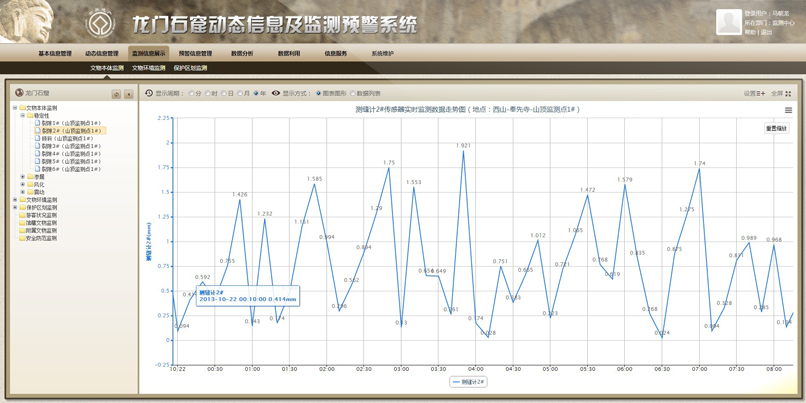Expand the 风化 folder in tree
This screenshot has height=403, width=806.
[x=23, y=185]
